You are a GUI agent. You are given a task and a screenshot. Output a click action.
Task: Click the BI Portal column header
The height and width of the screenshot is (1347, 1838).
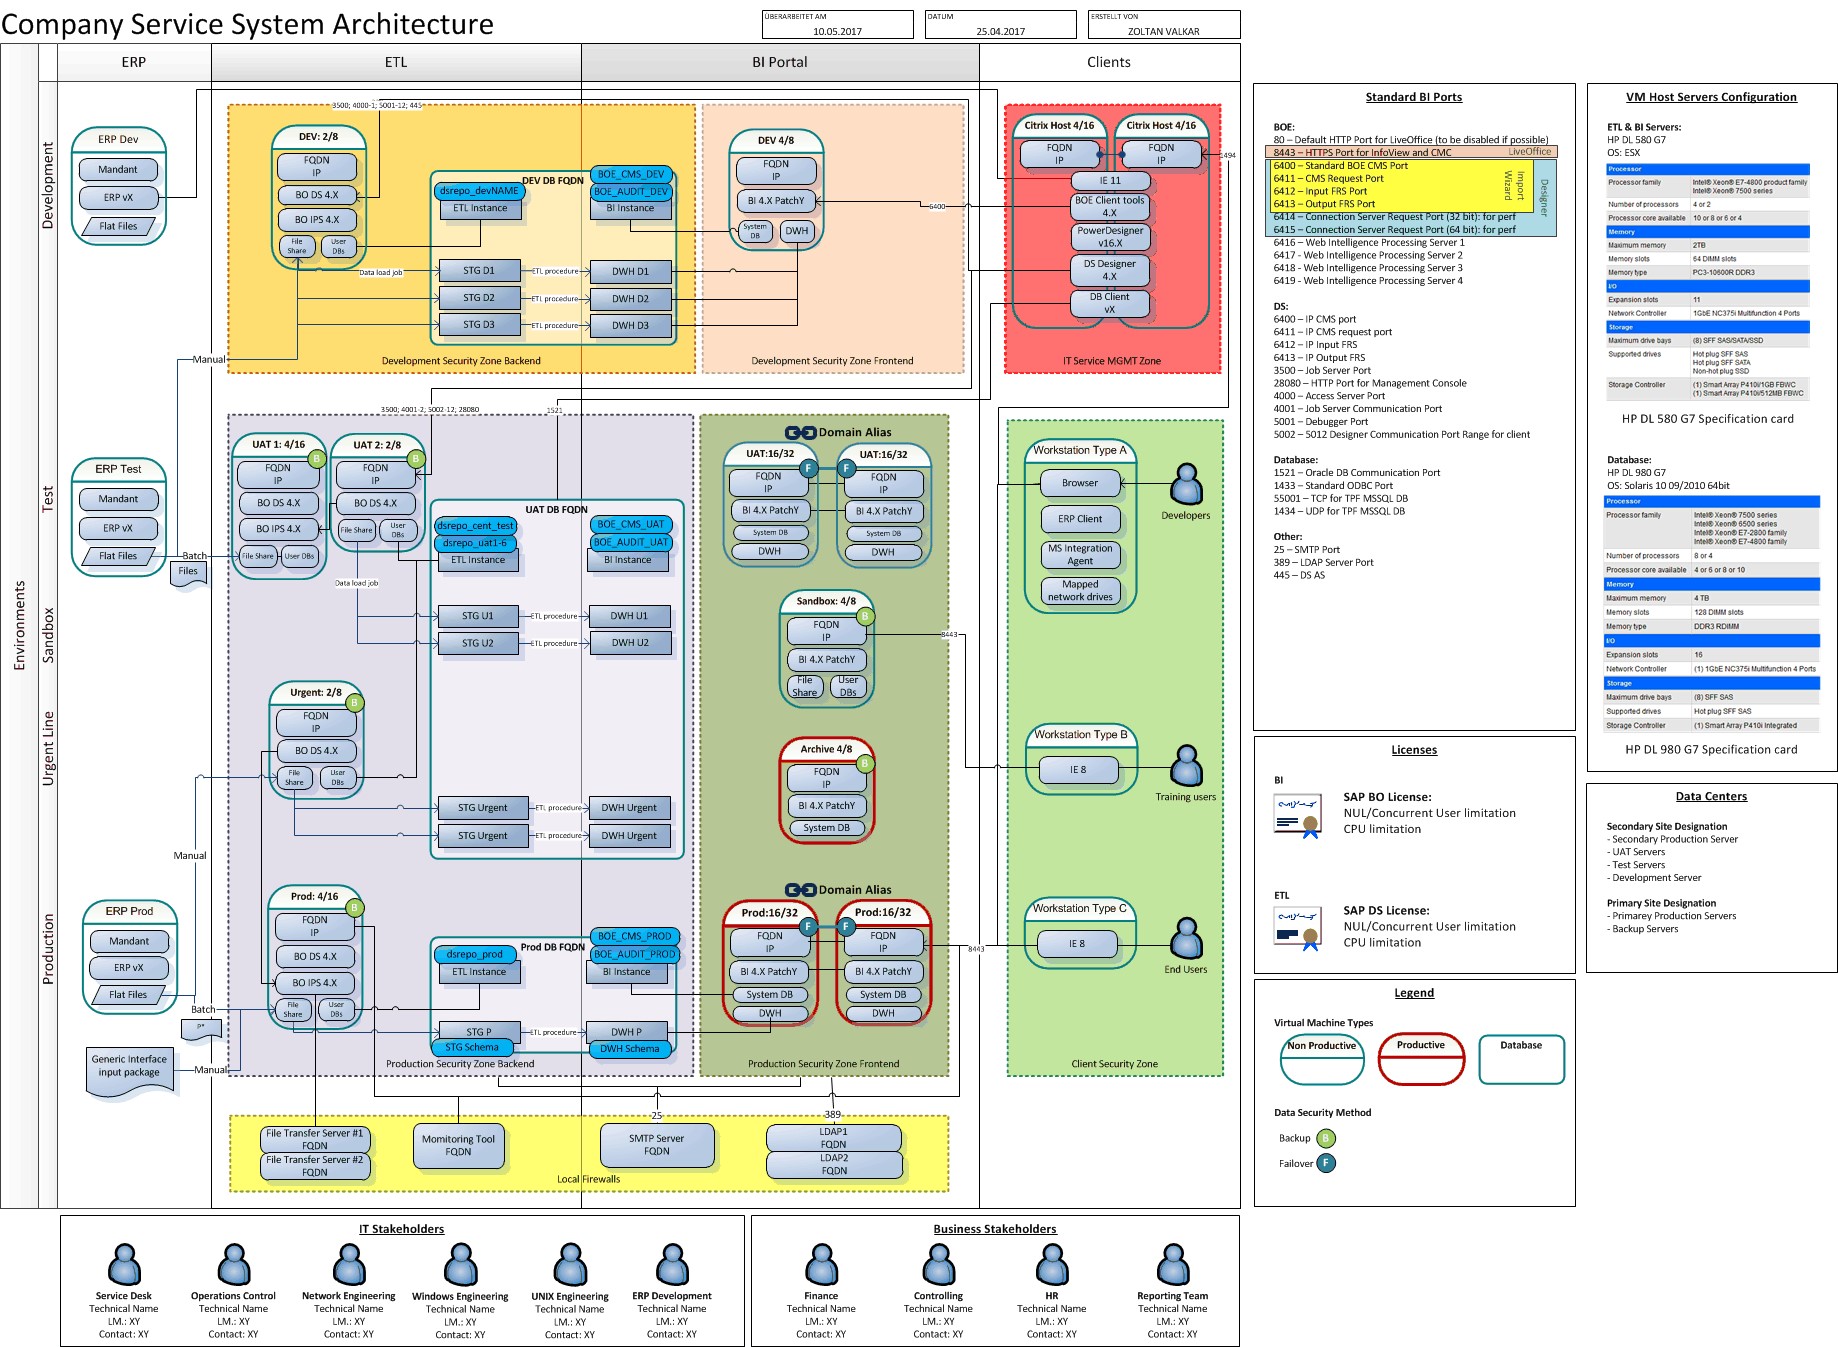click(x=780, y=62)
